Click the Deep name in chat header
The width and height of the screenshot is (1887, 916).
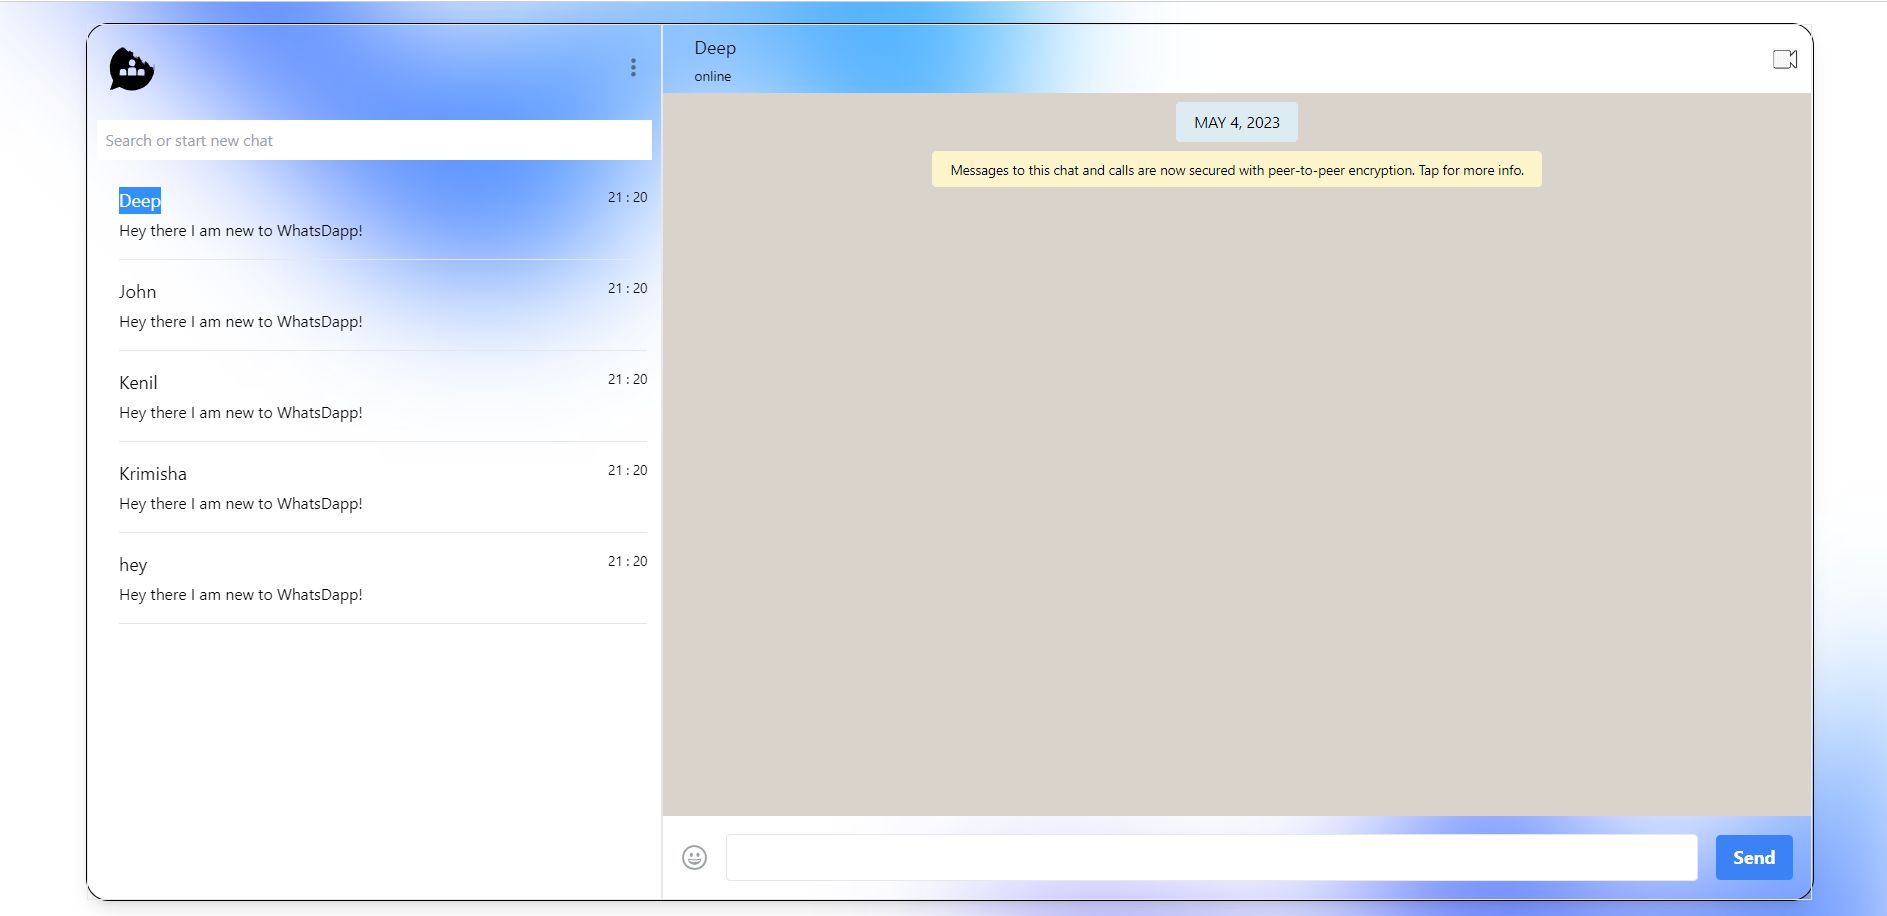[715, 48]
